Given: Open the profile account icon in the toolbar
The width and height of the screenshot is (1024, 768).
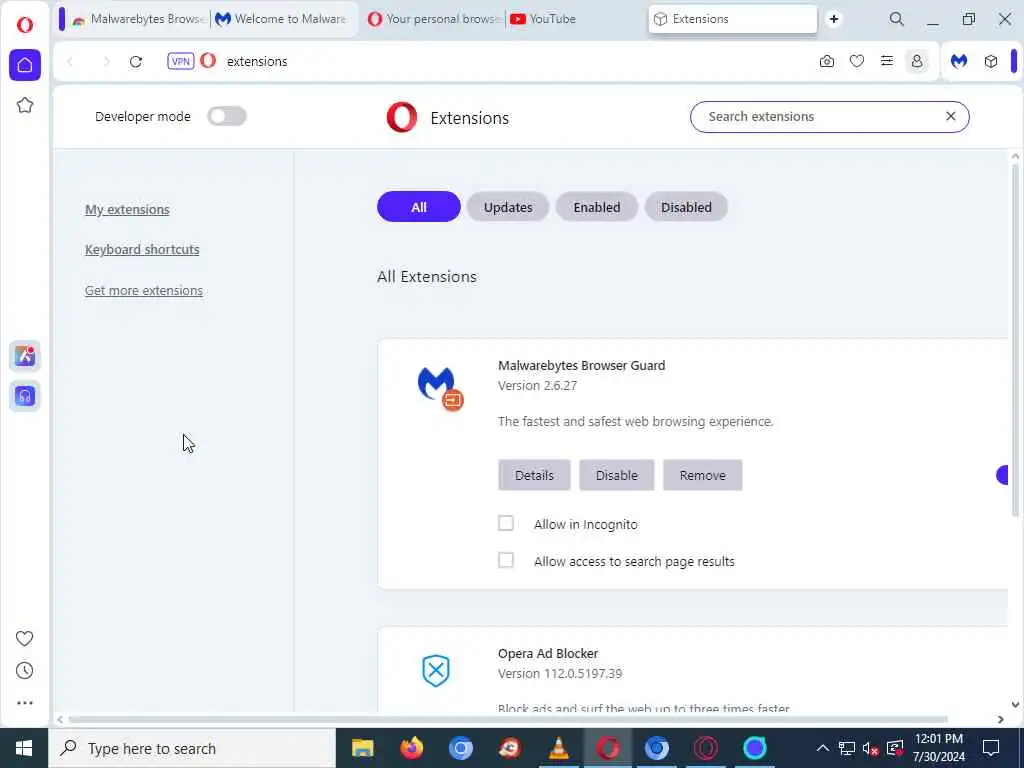Looking at the screenshot, I should (x=917, y=61).
